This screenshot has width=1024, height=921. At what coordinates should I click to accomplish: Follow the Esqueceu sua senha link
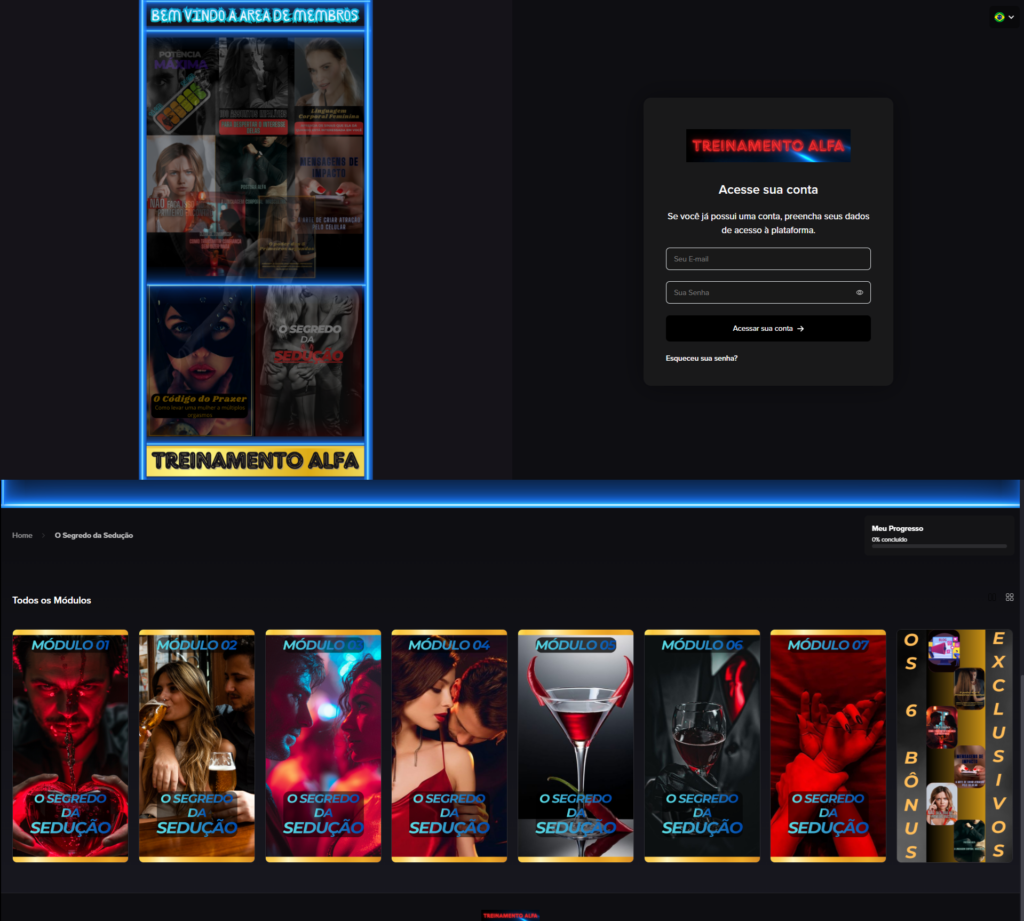701,358
